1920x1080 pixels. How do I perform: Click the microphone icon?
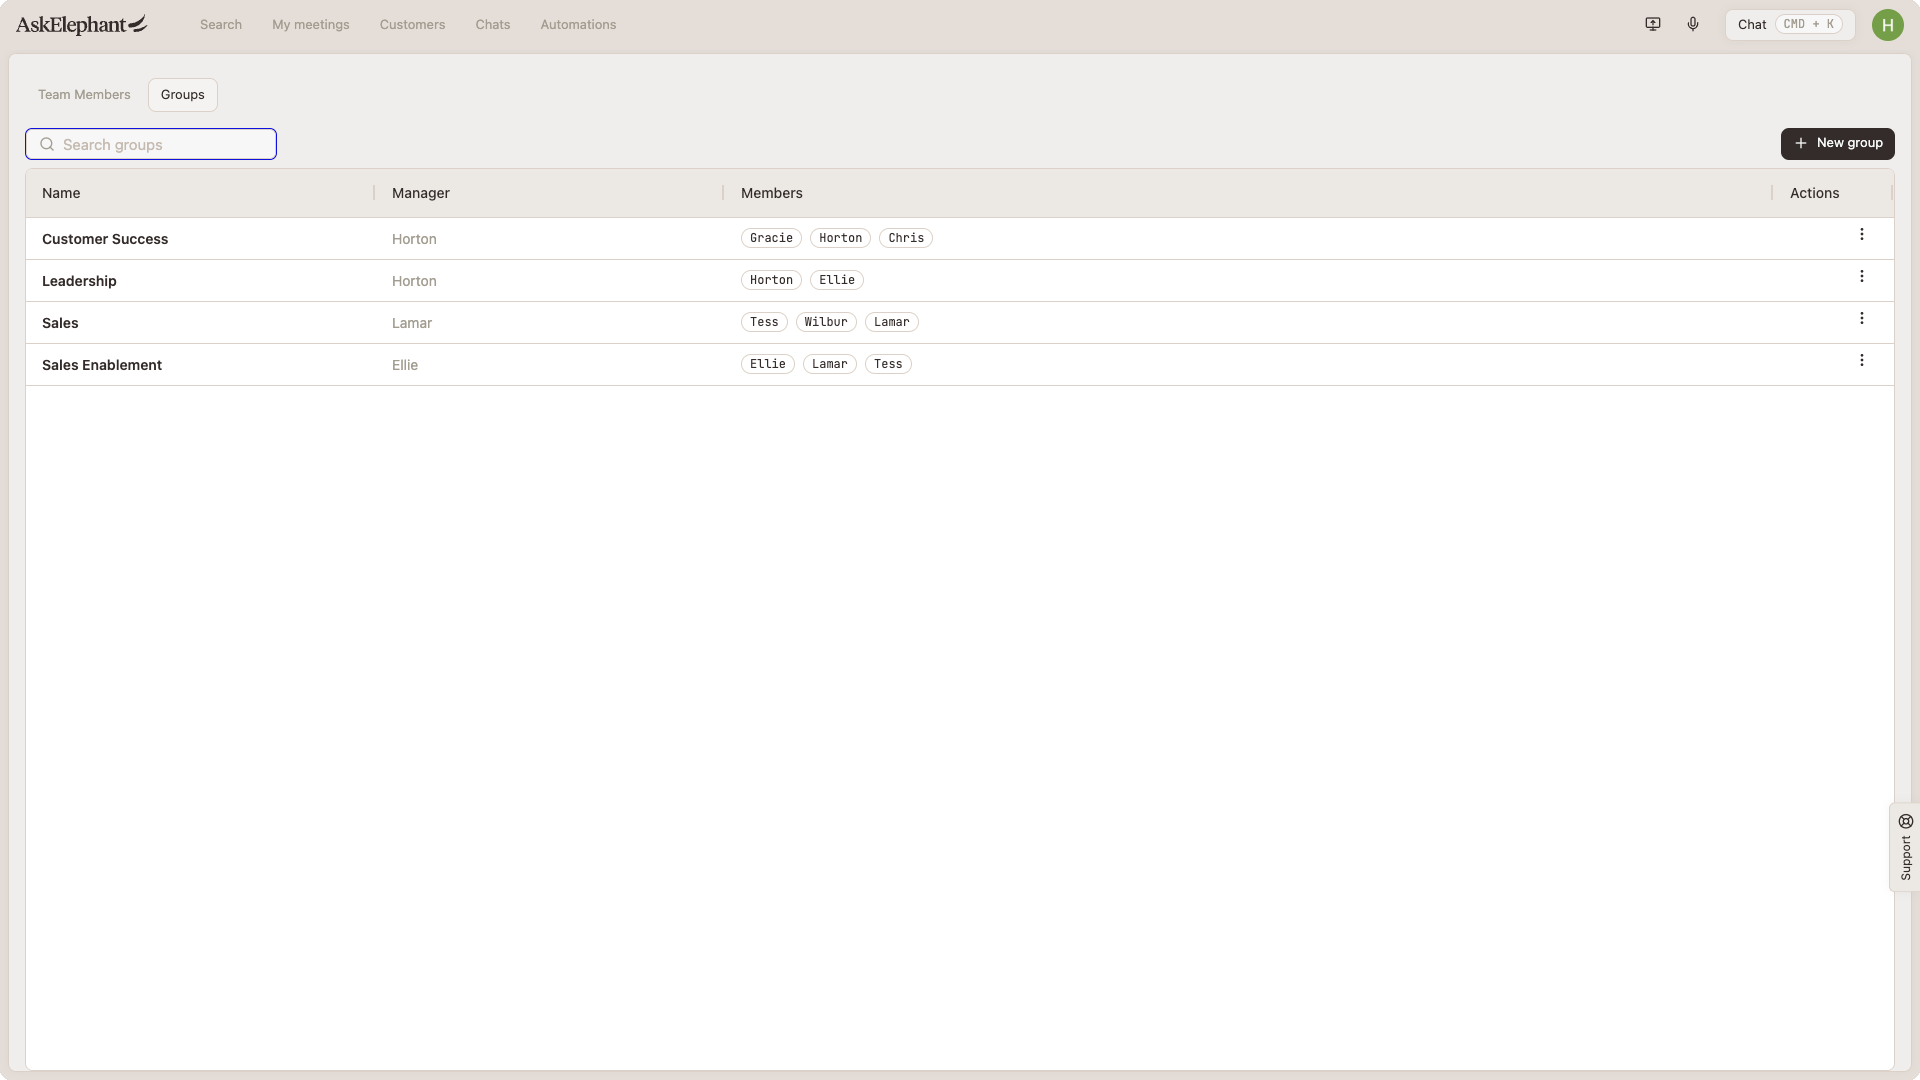click(x=1693, y=24)
